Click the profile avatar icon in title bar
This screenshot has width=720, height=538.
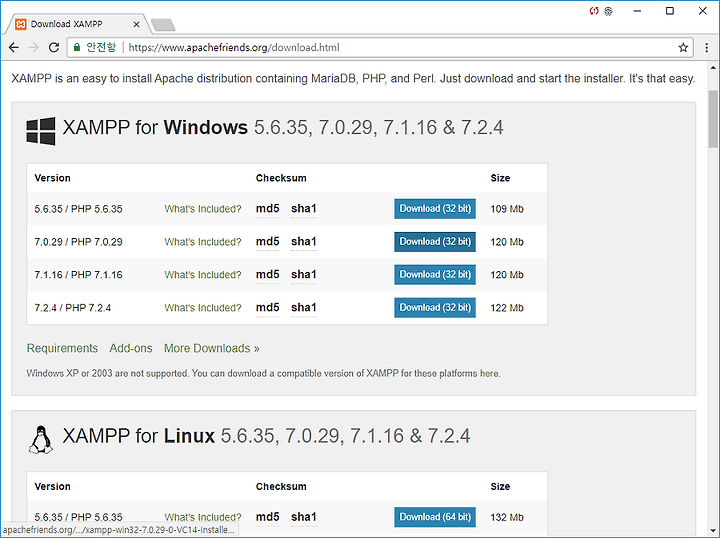coord(608,11)
